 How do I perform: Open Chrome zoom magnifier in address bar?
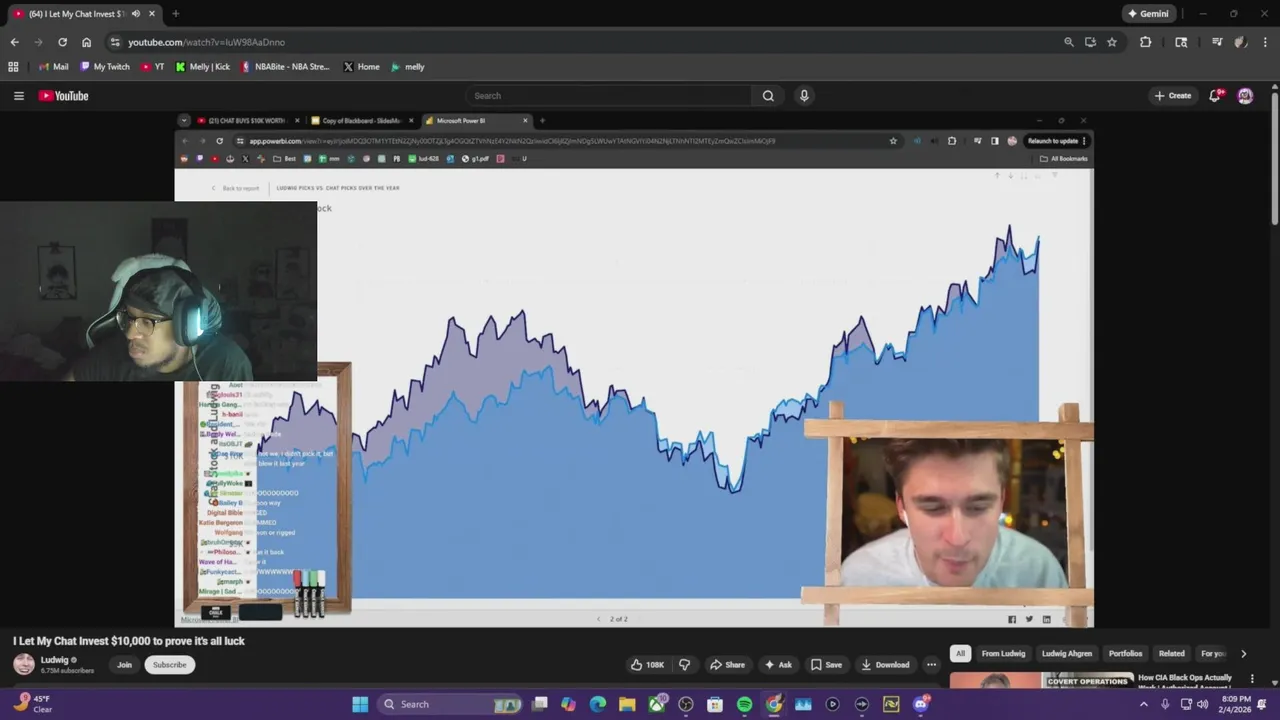coord(1068,42)
